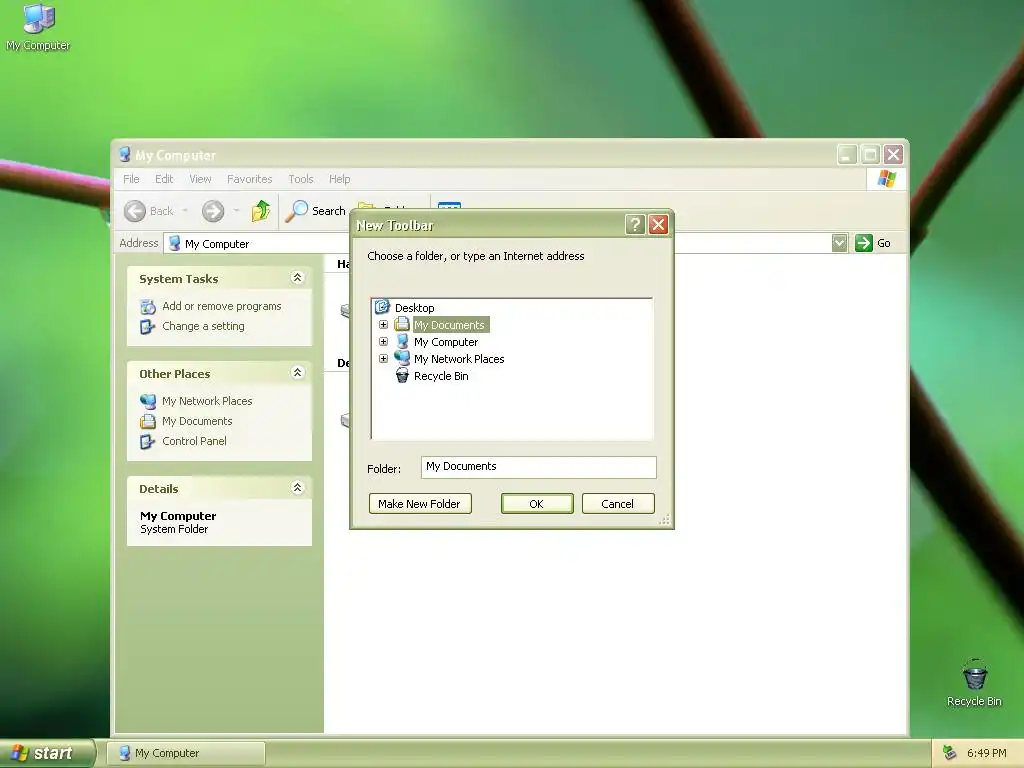The width and height of the screenshot is (1024, 768).
Task: Open the File menu
Action: point(131,179)
